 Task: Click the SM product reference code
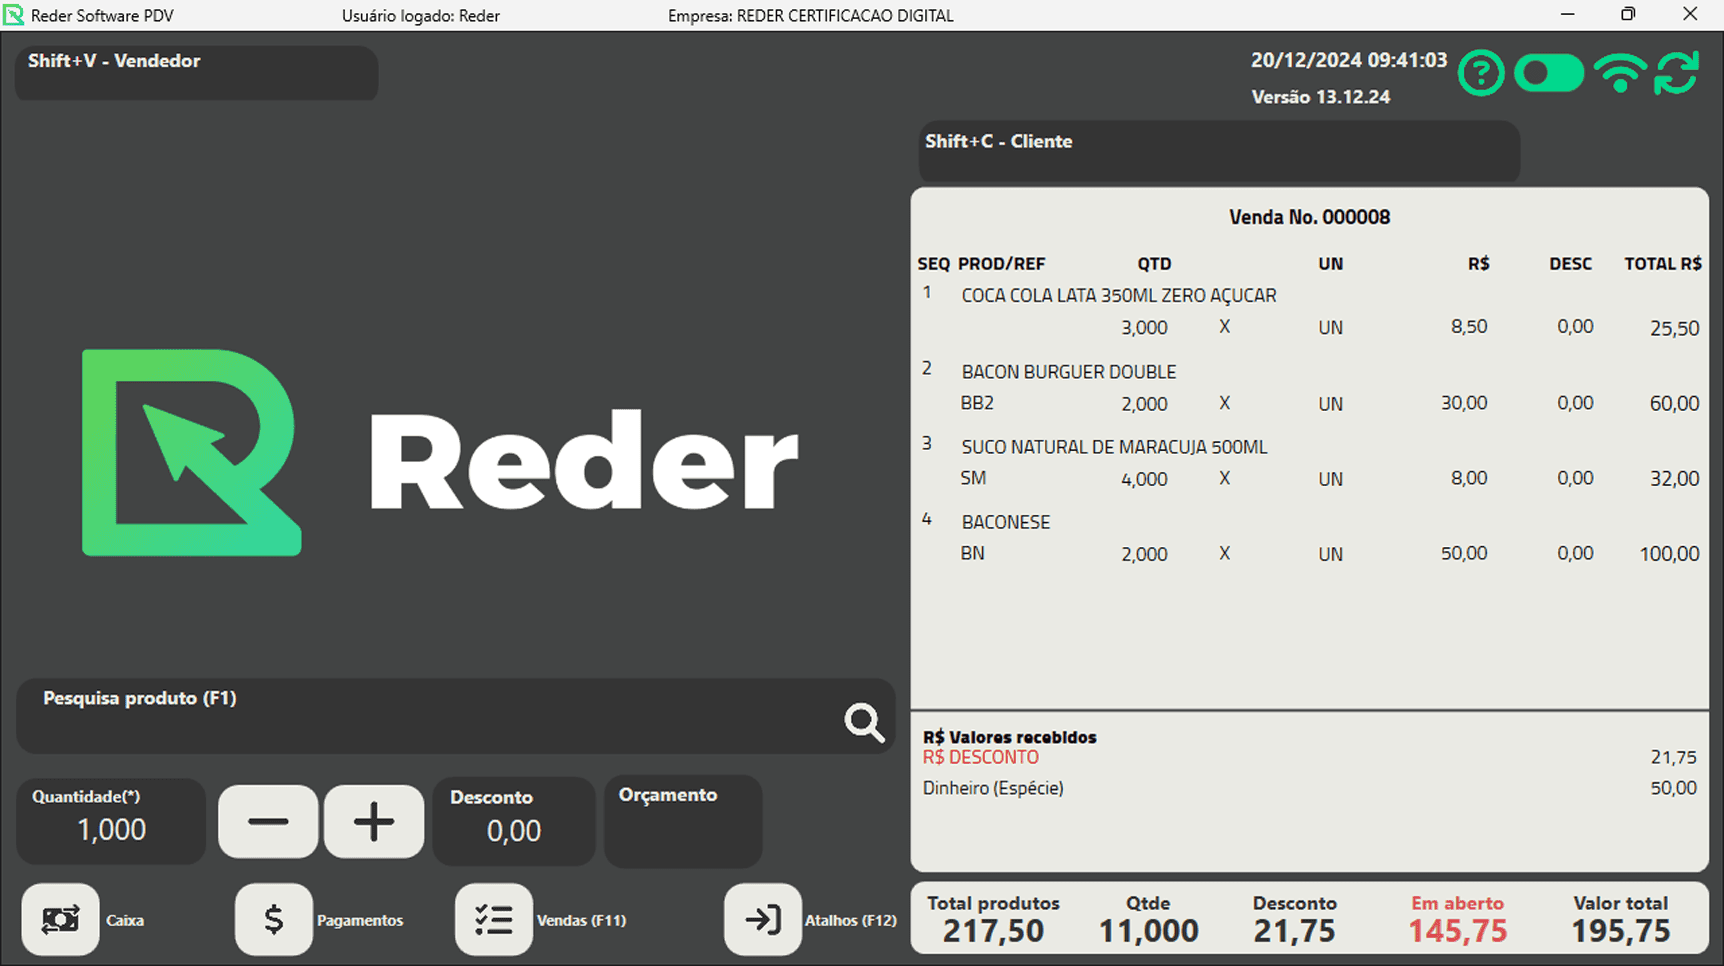coord(973,478)
